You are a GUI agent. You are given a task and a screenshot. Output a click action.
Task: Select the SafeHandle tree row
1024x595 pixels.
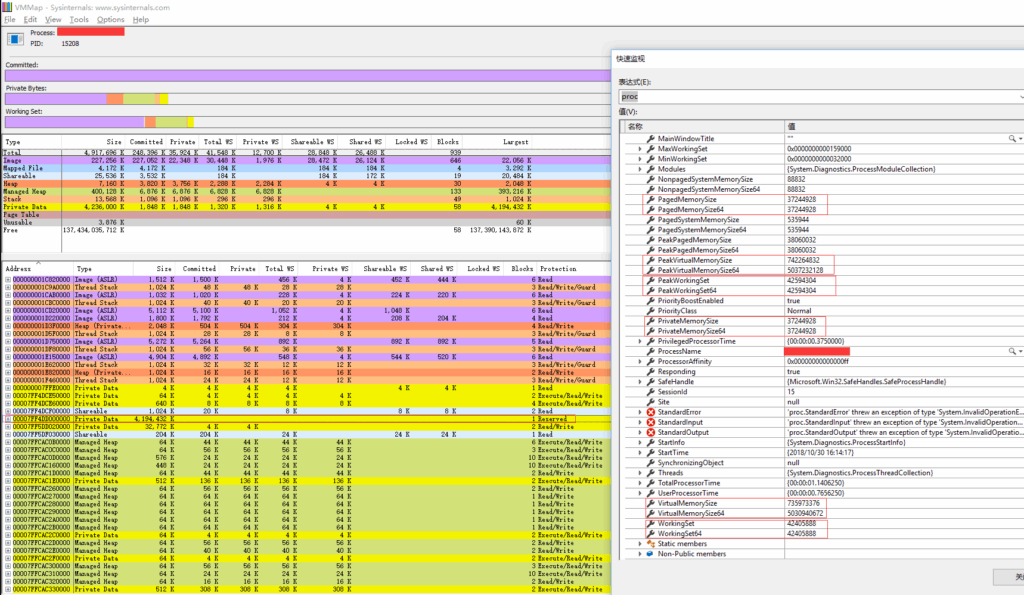coord(700,381)
